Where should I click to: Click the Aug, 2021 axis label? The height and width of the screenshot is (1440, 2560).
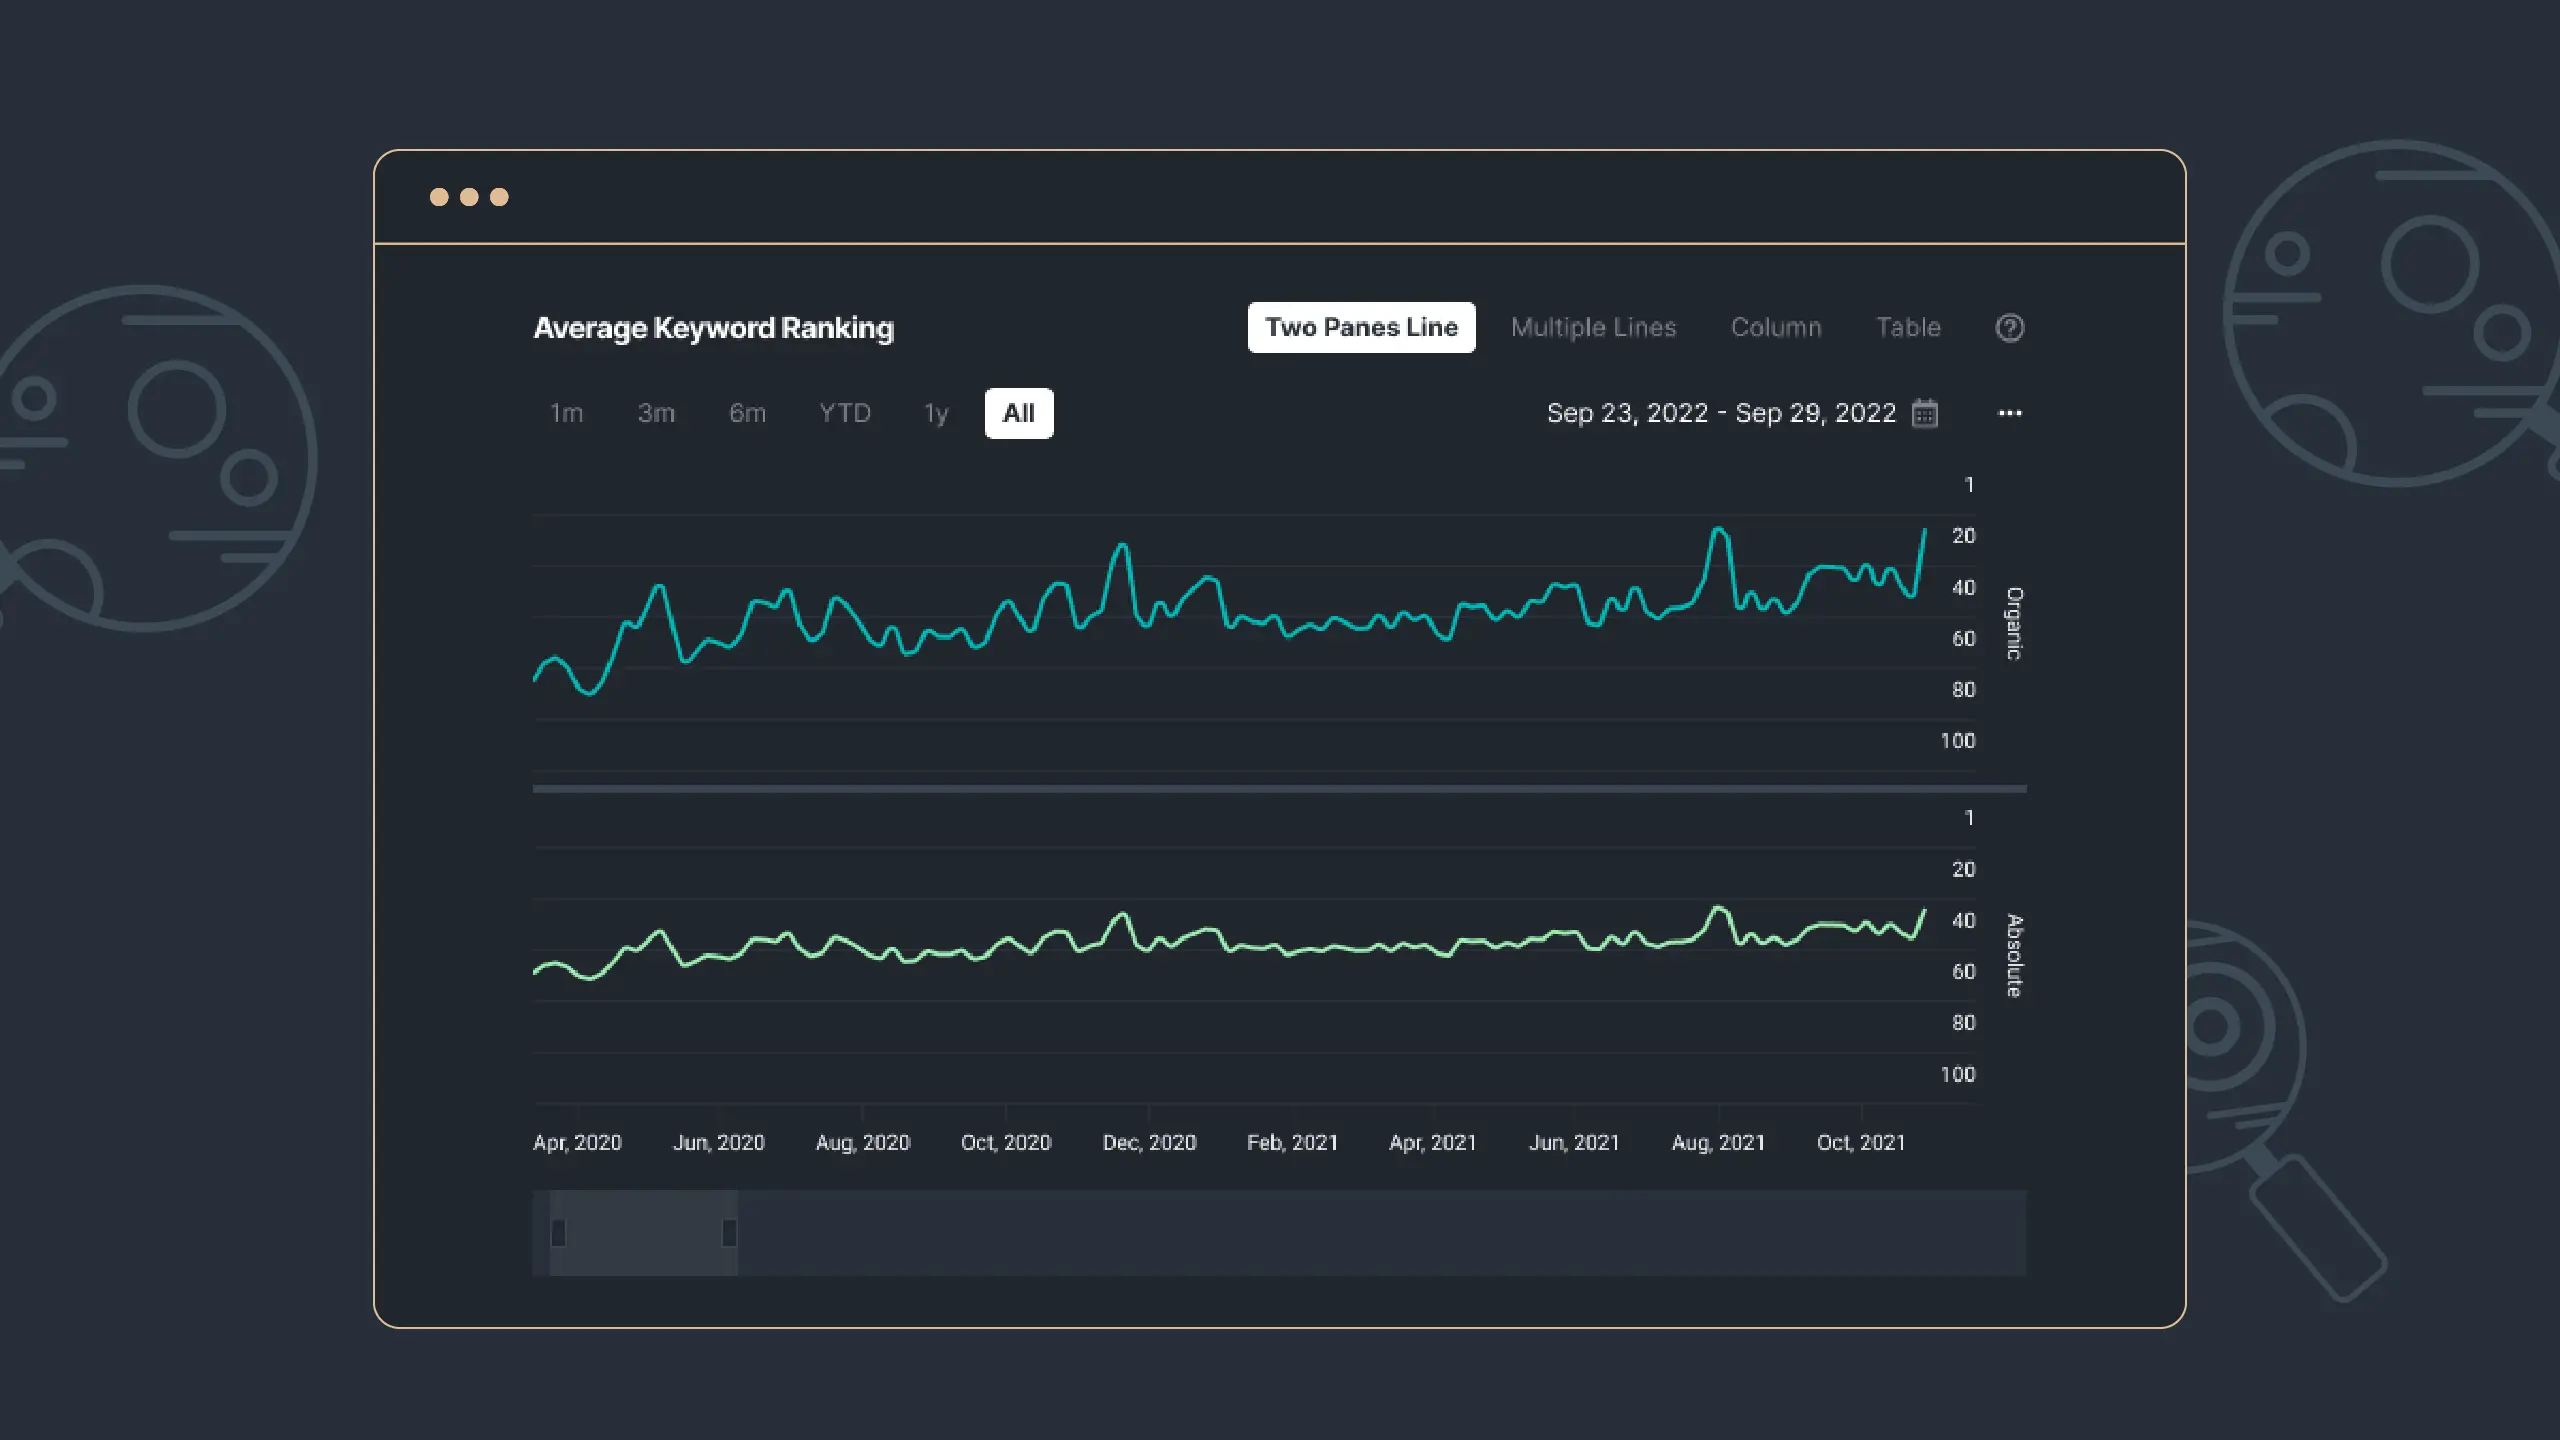coord(1718,1142)
